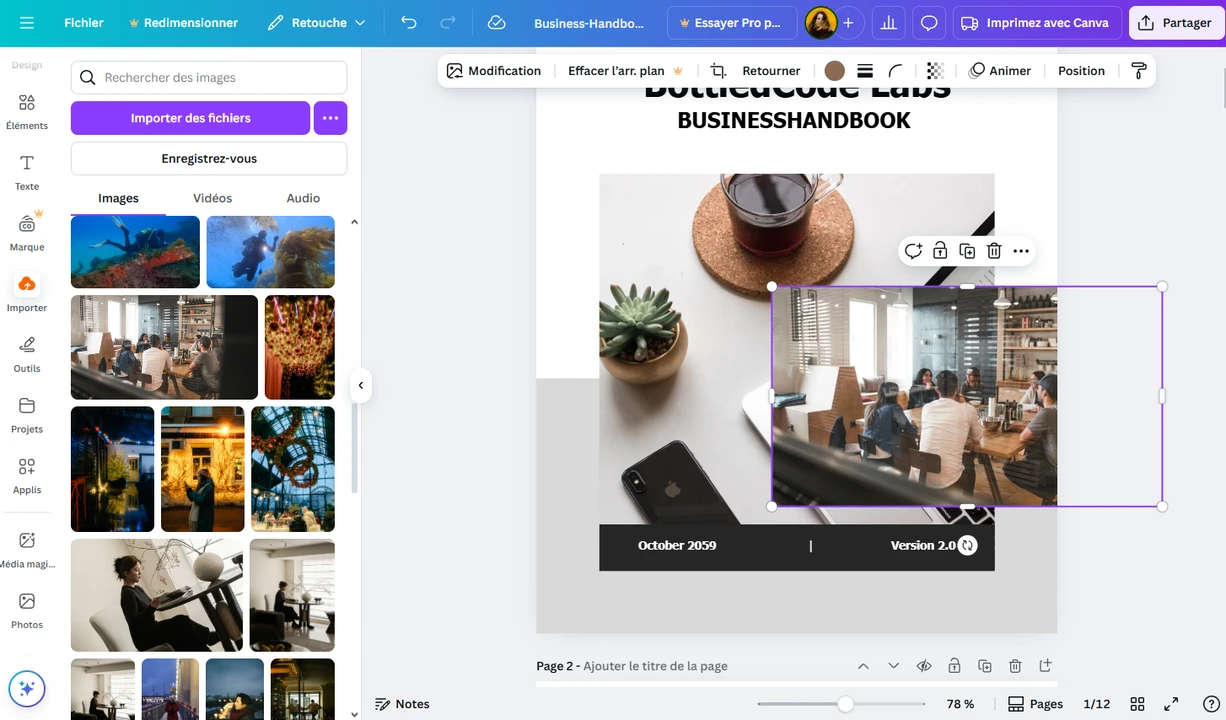The height and width of the screenshot is (720, 1226).
Task: Hide Page 2 with eye icon
Action: click(924, 666)
